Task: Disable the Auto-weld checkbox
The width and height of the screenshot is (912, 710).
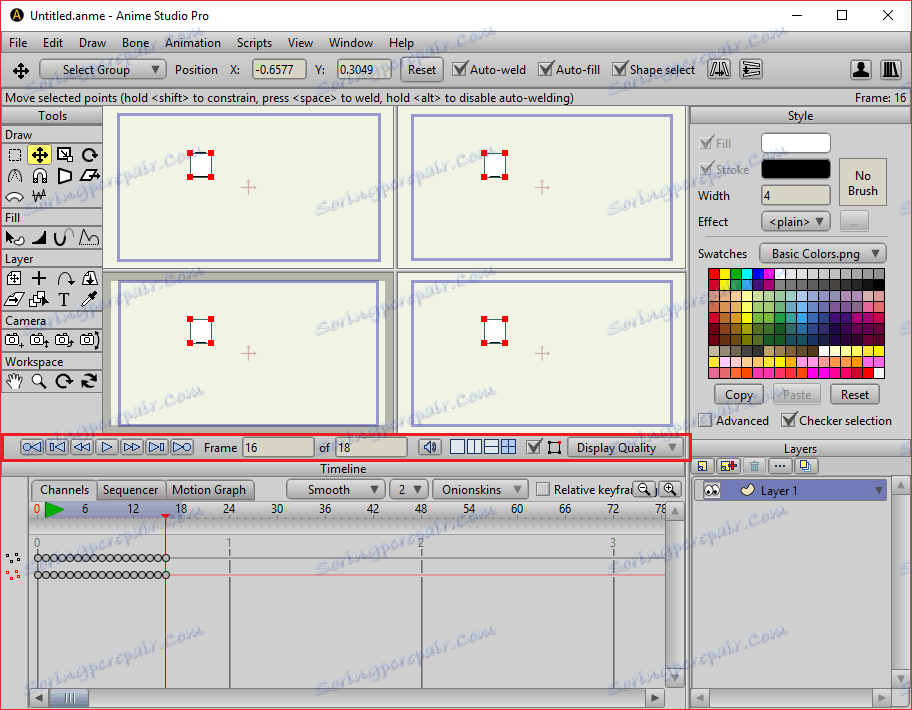Action: [x=460, y=70]
